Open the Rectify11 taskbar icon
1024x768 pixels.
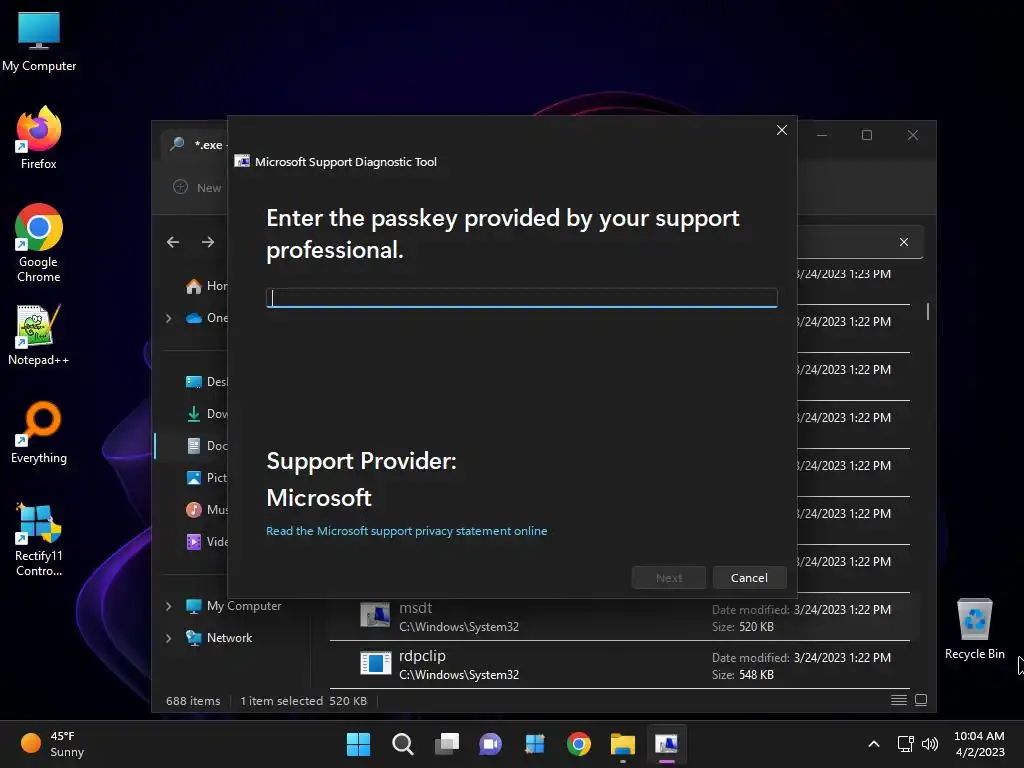(535, 744)
